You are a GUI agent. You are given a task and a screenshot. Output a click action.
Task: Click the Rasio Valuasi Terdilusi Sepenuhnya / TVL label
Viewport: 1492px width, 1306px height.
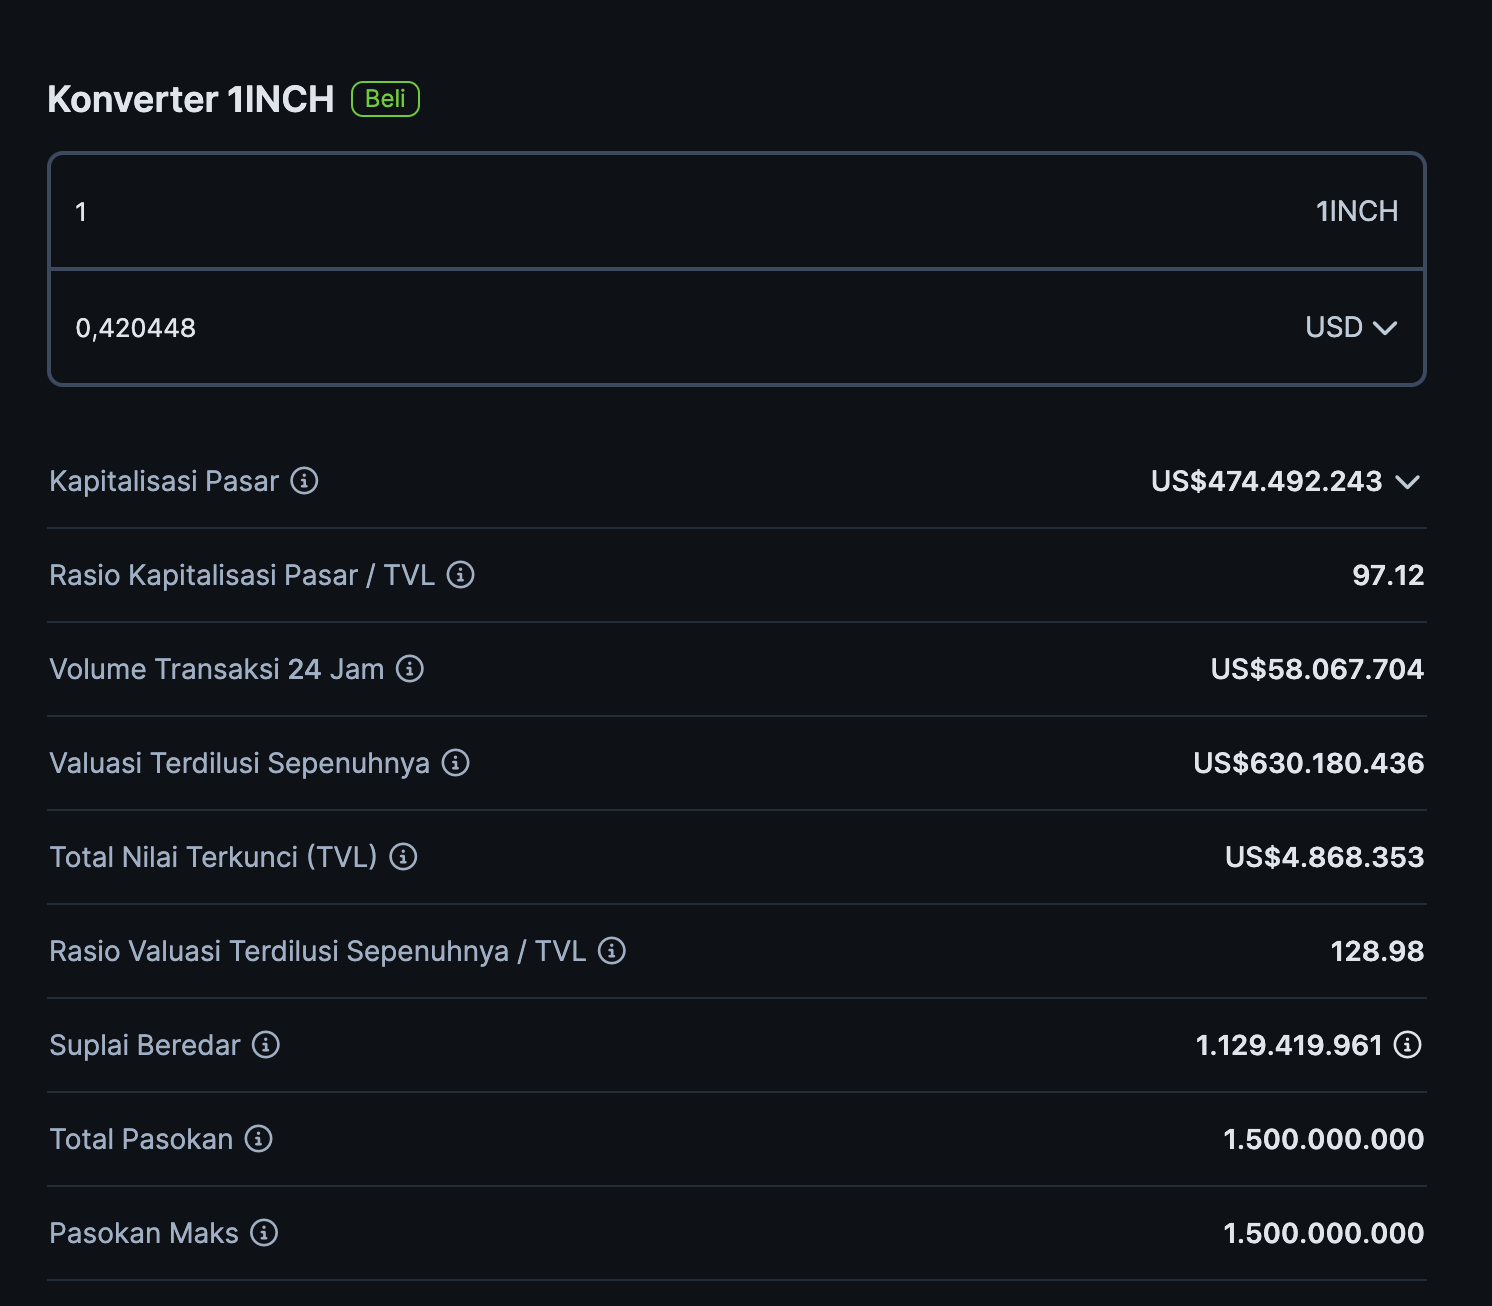[x=318, y=951]
